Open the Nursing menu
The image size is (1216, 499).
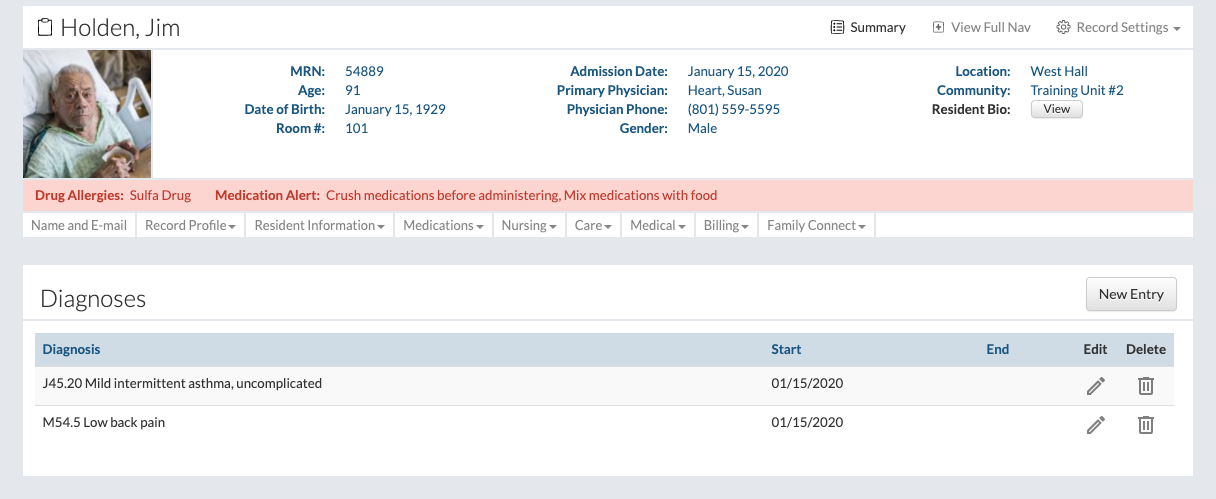coord(529,225)
